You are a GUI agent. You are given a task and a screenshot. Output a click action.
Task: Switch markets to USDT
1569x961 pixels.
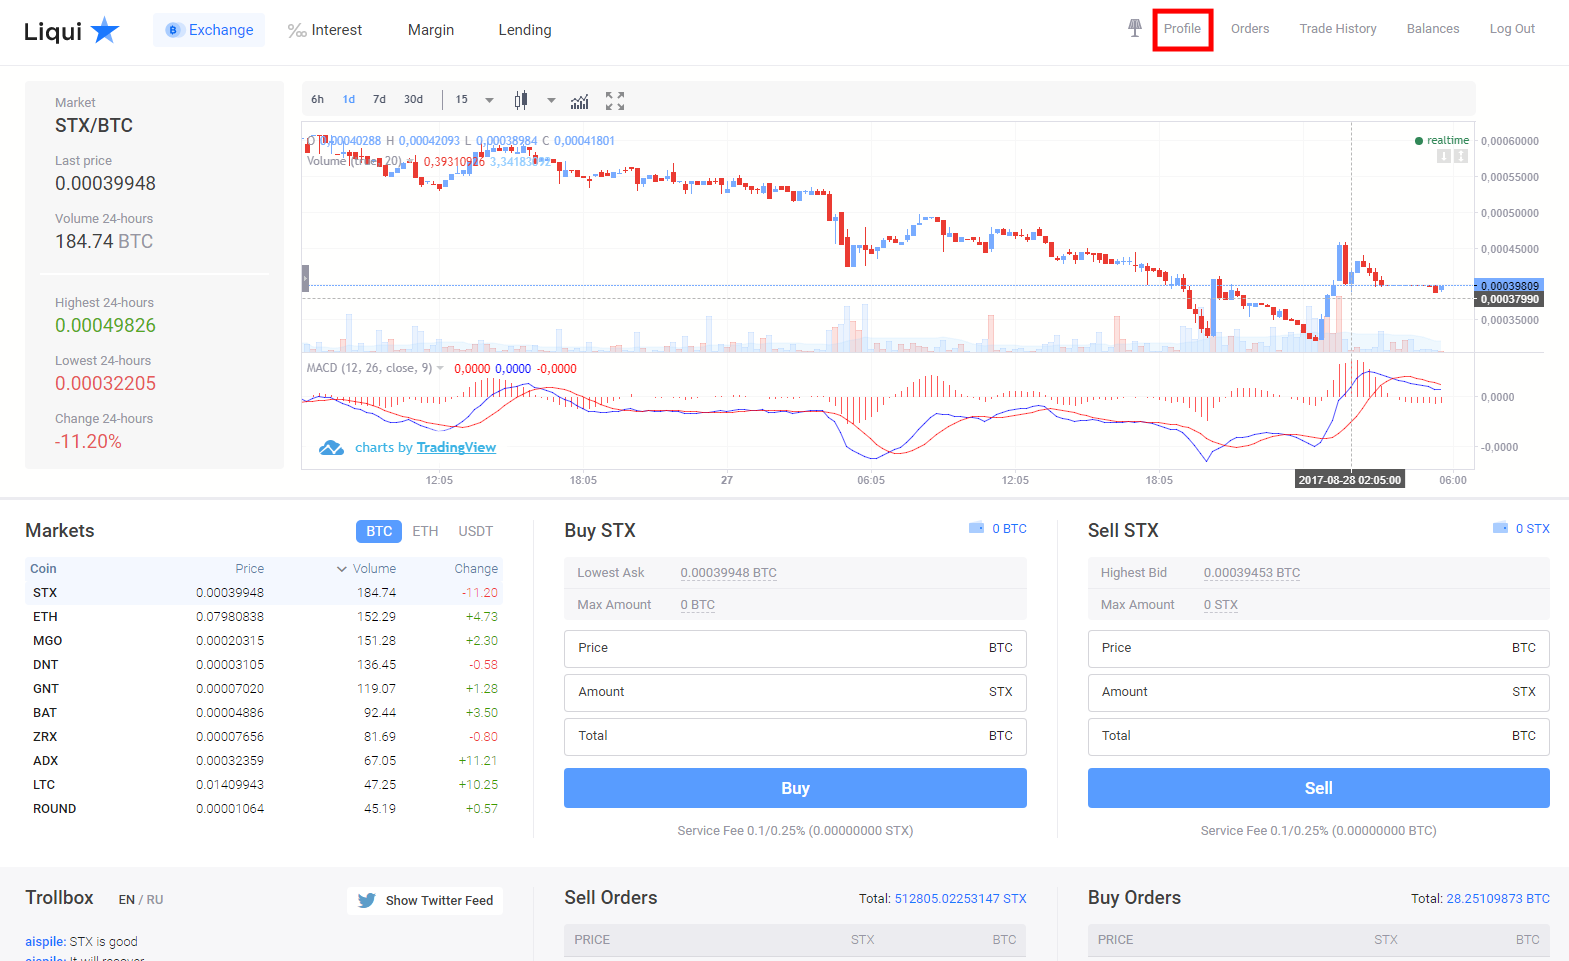tap(476, 531)
